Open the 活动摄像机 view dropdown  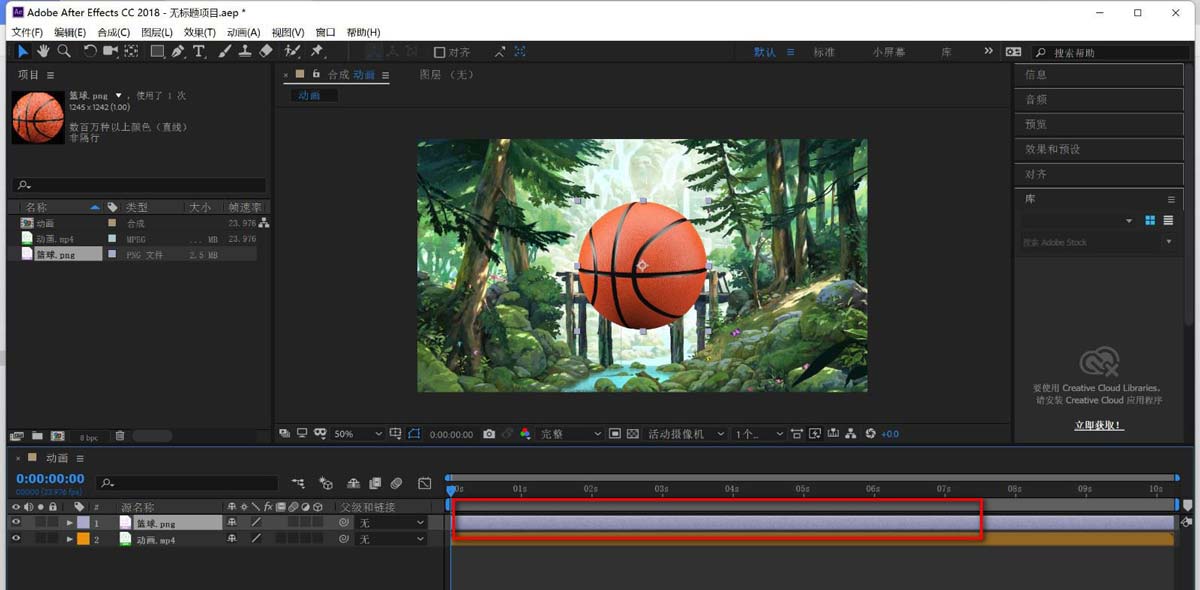(x=688, y=434)
